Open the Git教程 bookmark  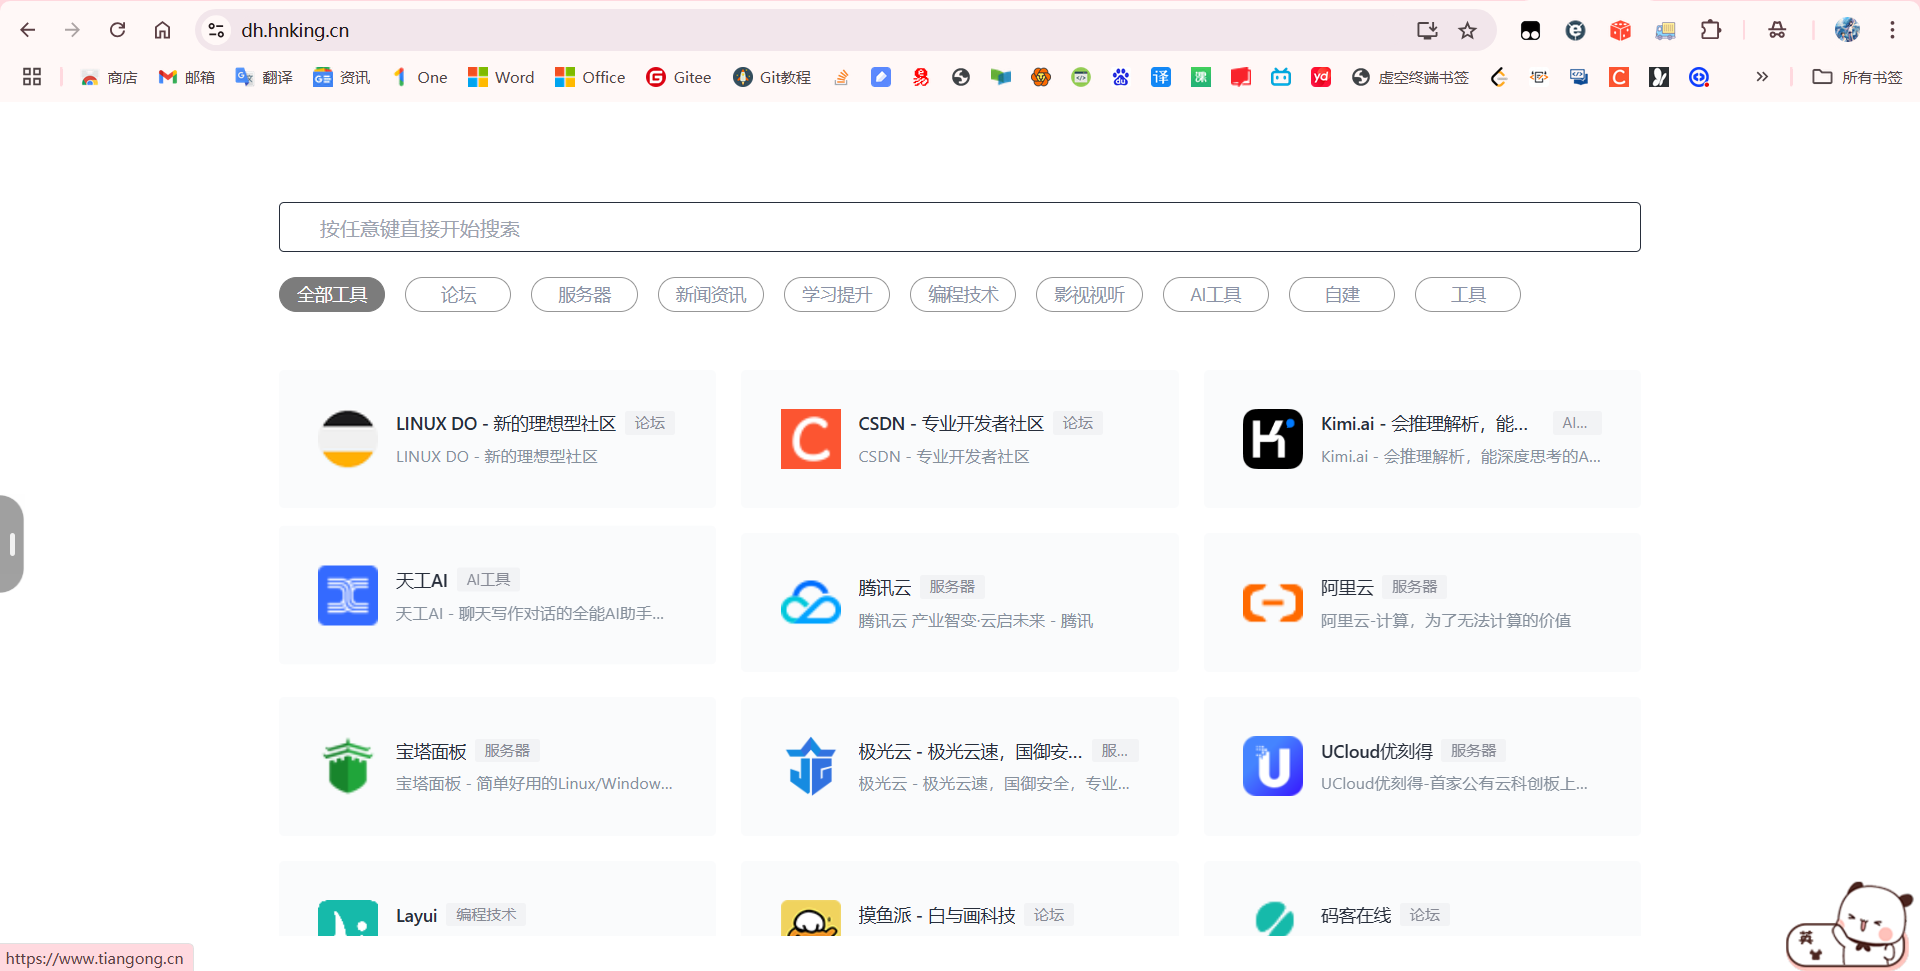pos(772,77)
